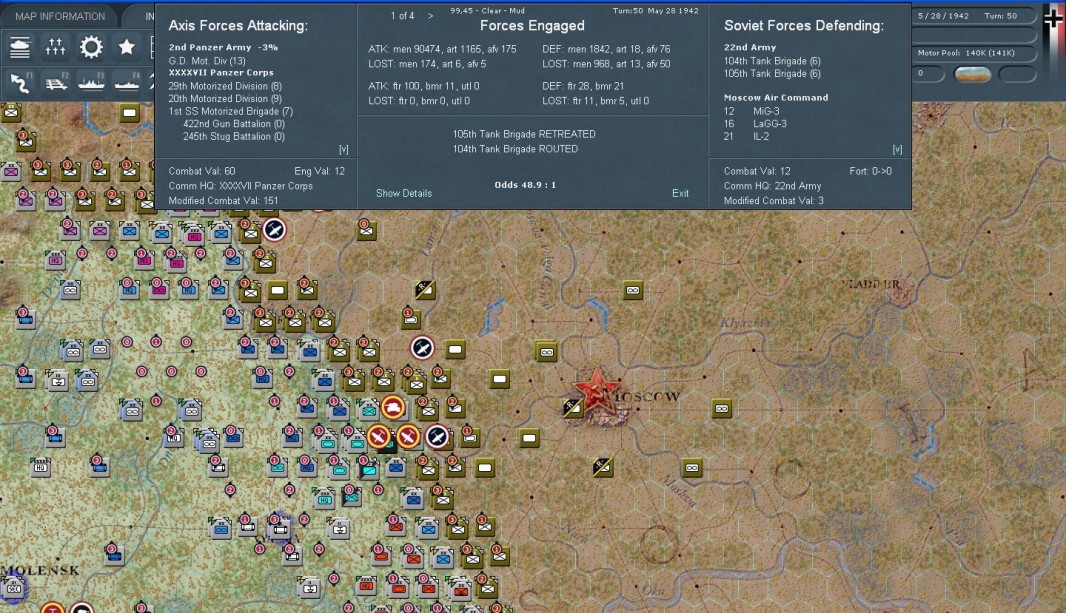1066x613 pixels.
Task: Exit the combat report window
Action: (680, 193)
